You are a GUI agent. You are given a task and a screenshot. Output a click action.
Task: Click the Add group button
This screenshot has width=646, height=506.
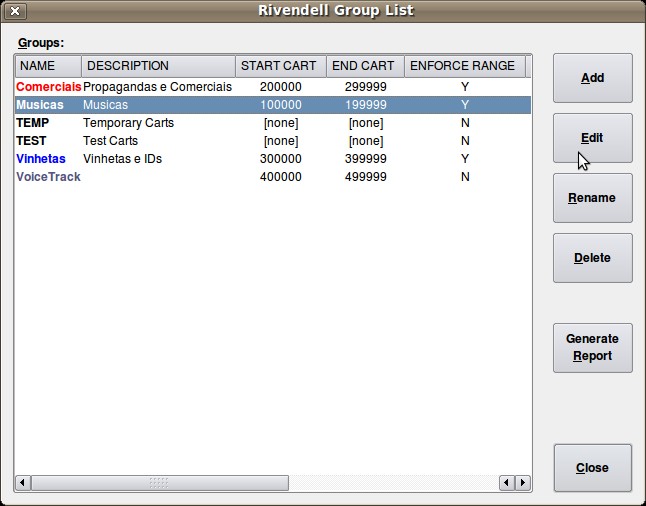592,78
